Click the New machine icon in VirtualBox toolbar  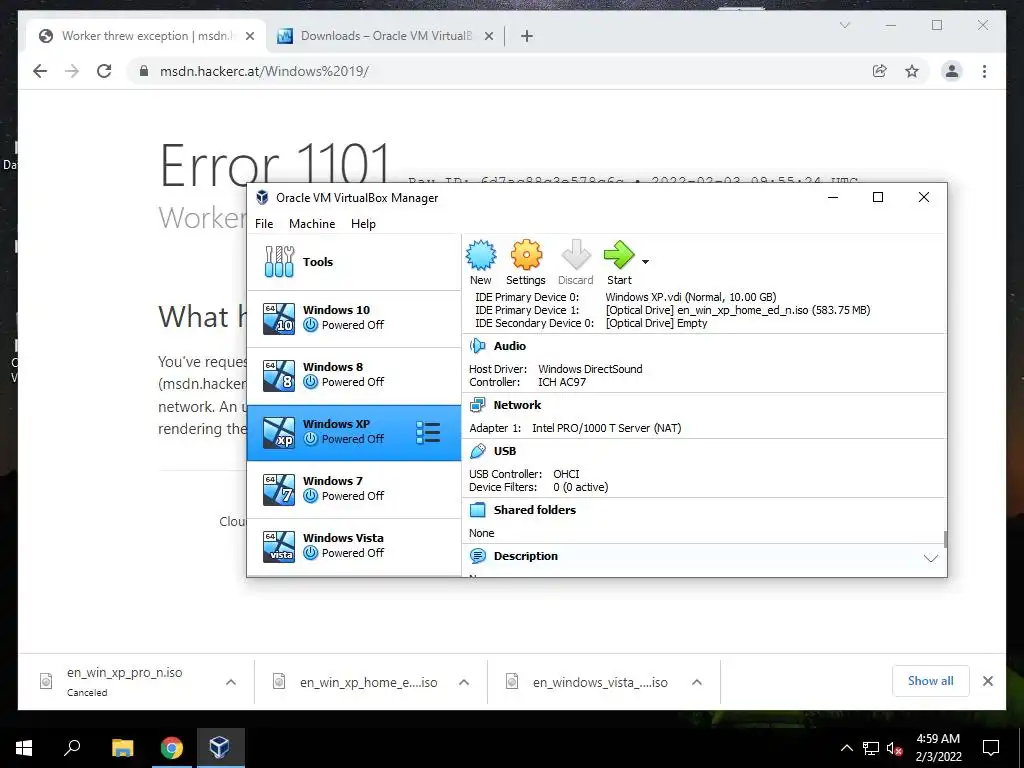481,255
